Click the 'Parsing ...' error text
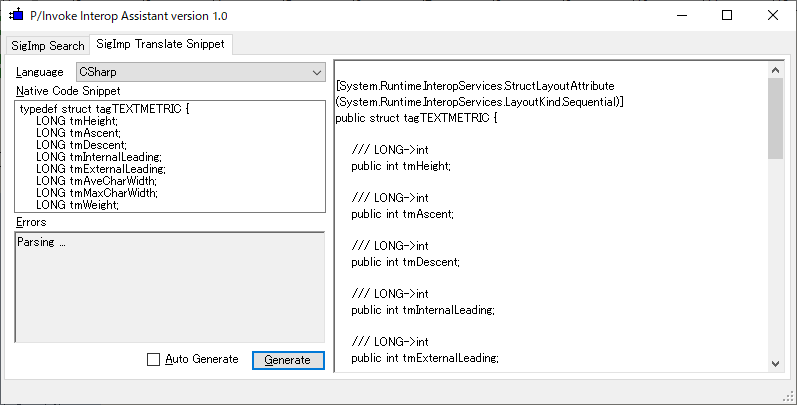The width and height of the screenshot is (797, 405). point(41,242)
